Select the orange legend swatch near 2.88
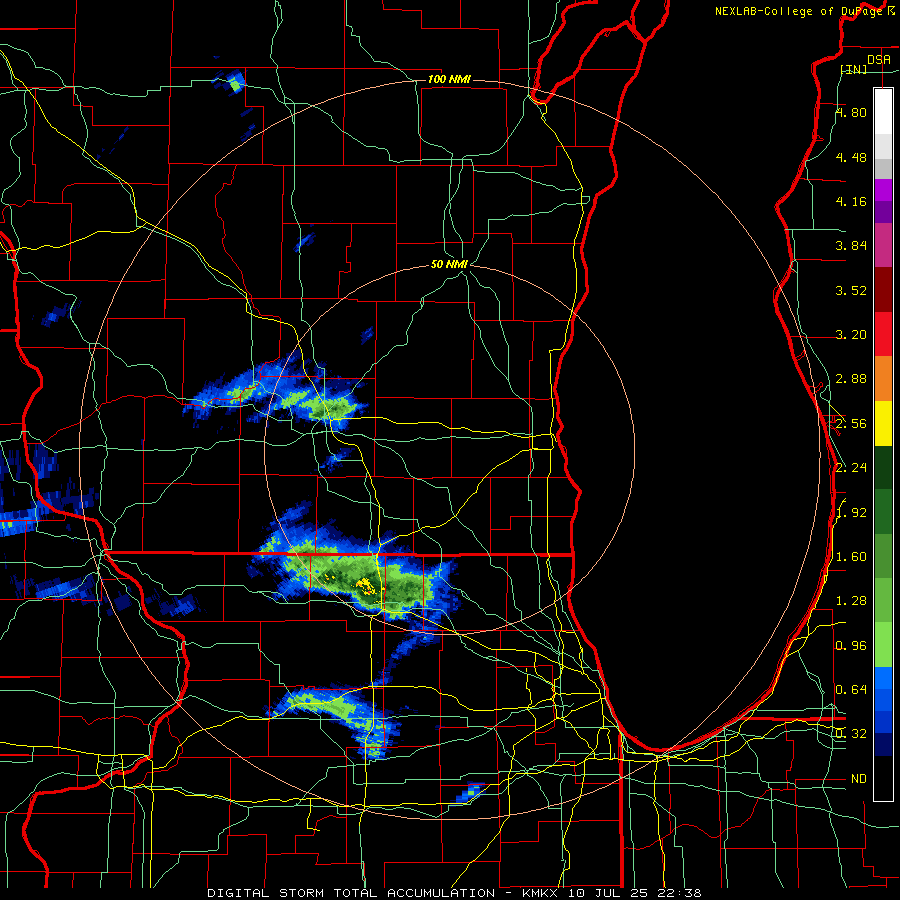Screen dimensions: 900x900 (x=883, y=379)
